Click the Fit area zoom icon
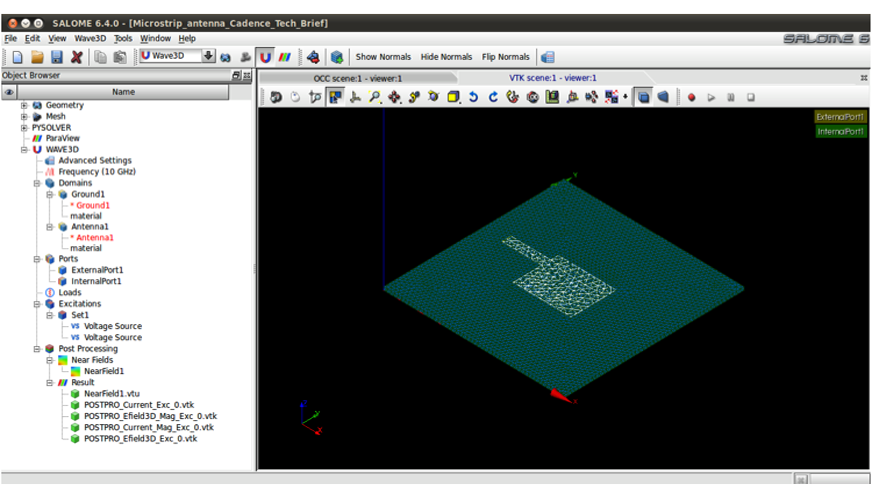Screen dimensions: 872x498 (x=375, y=97)
